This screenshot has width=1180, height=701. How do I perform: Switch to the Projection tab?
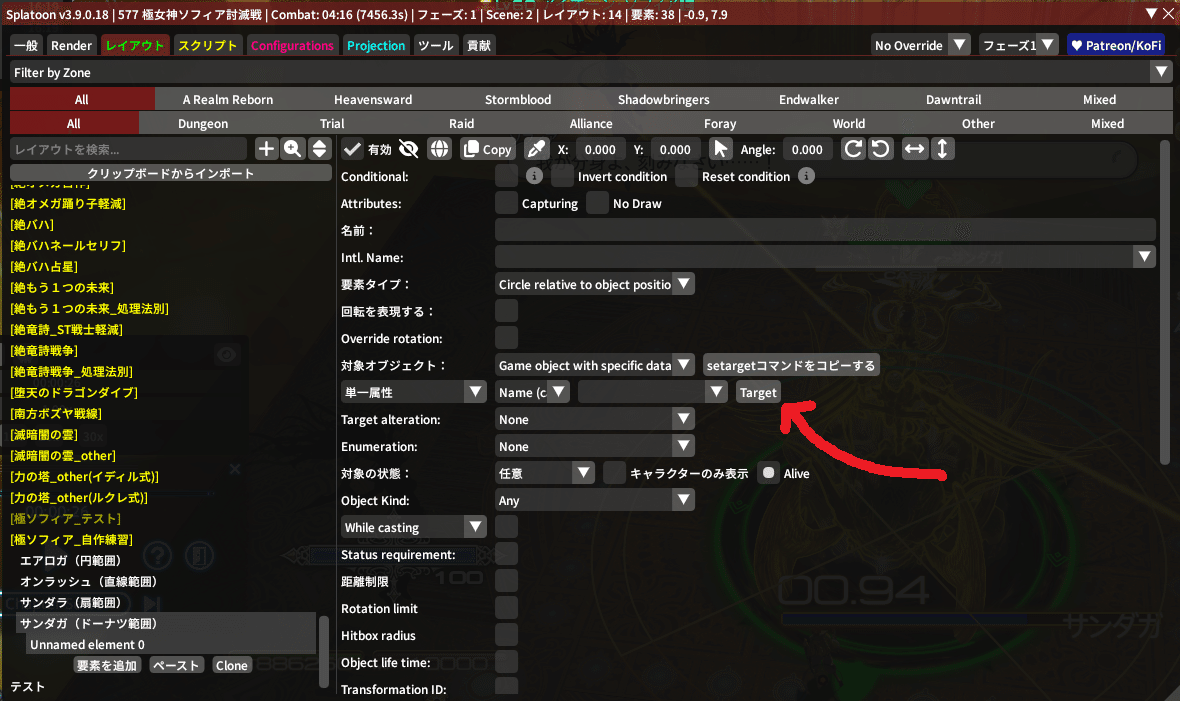pyautogui.click(x=376, y=45)
